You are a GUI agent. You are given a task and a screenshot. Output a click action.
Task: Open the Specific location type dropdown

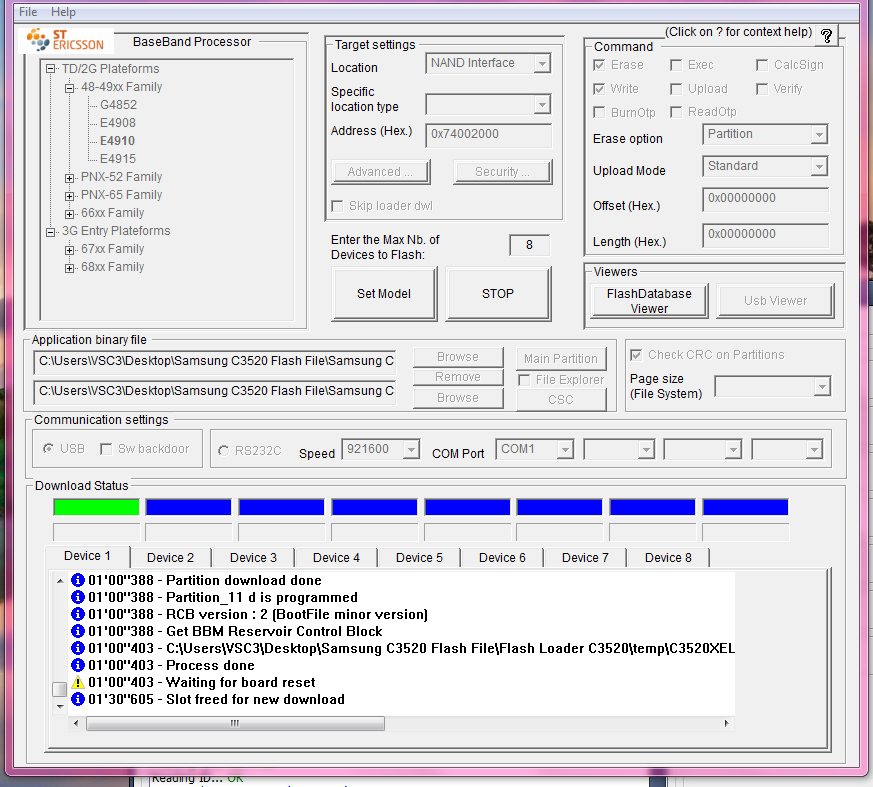[542, 105]
